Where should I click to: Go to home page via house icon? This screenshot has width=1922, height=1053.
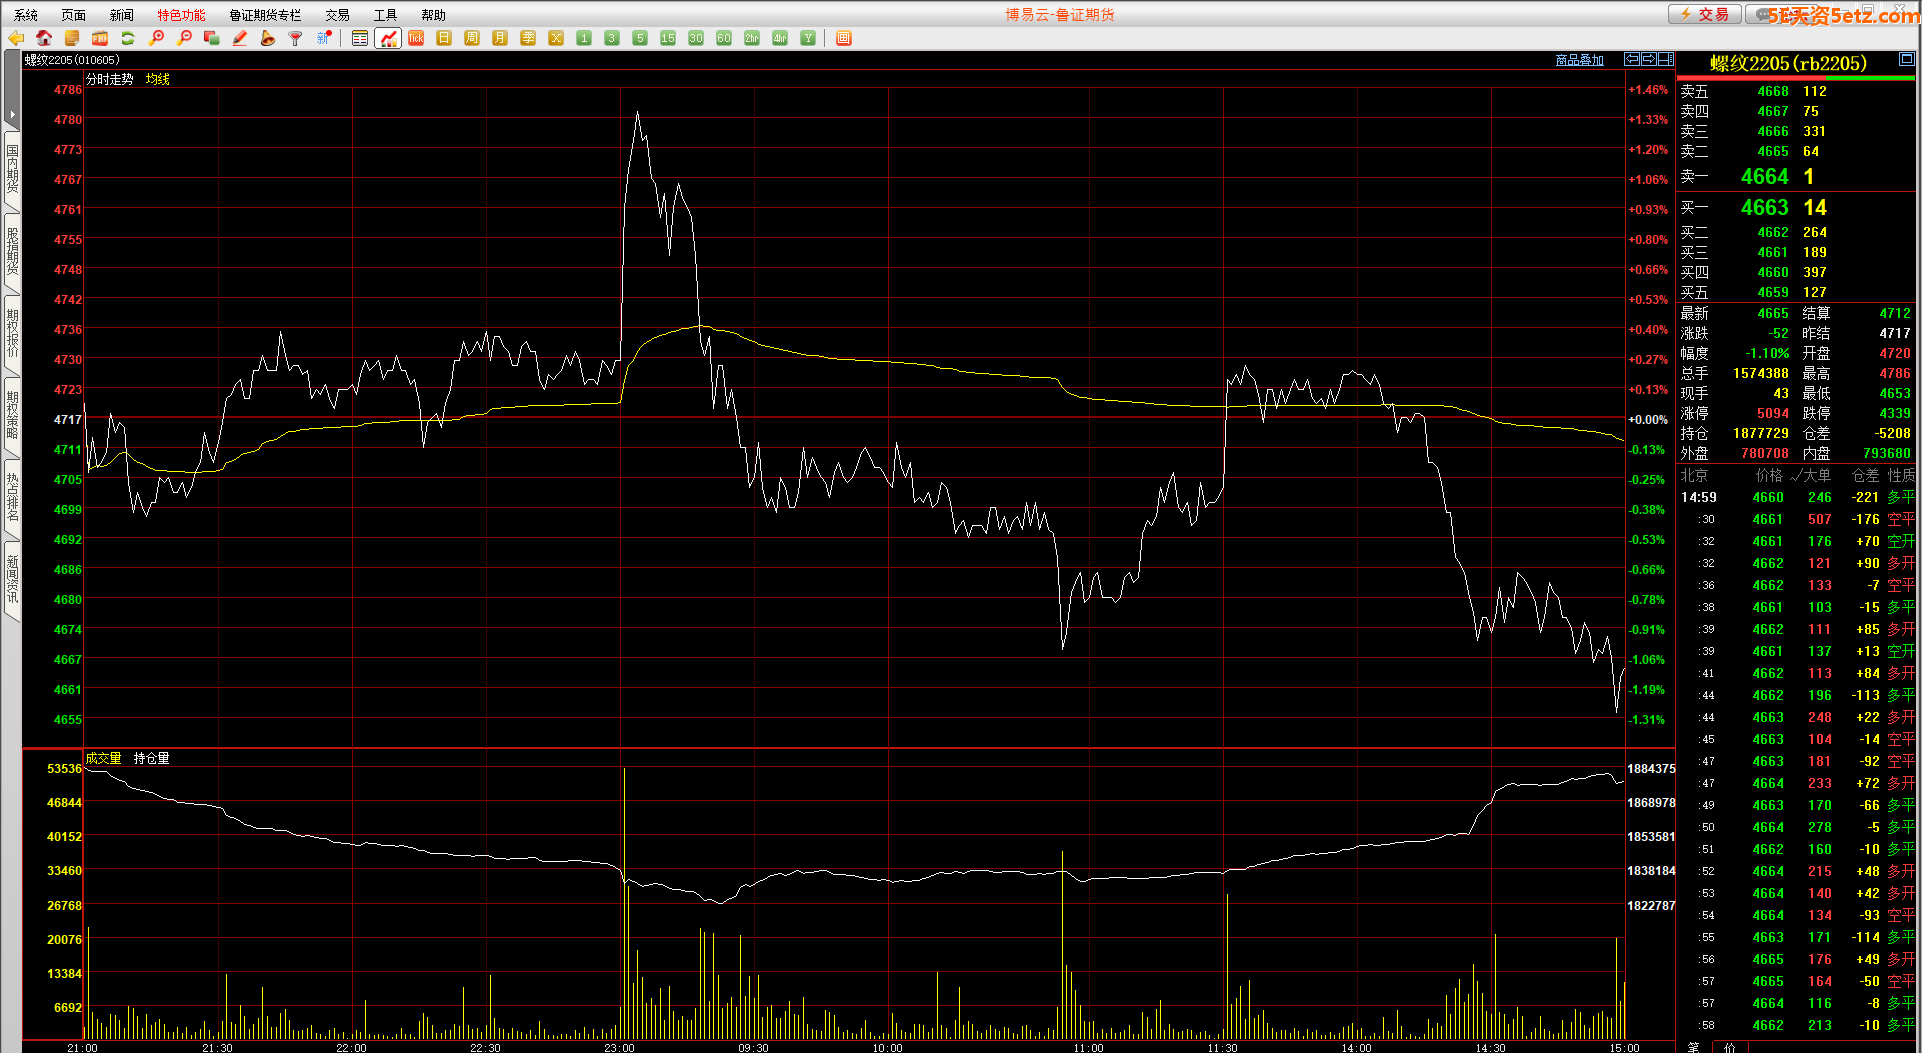(x=44, y=38)
